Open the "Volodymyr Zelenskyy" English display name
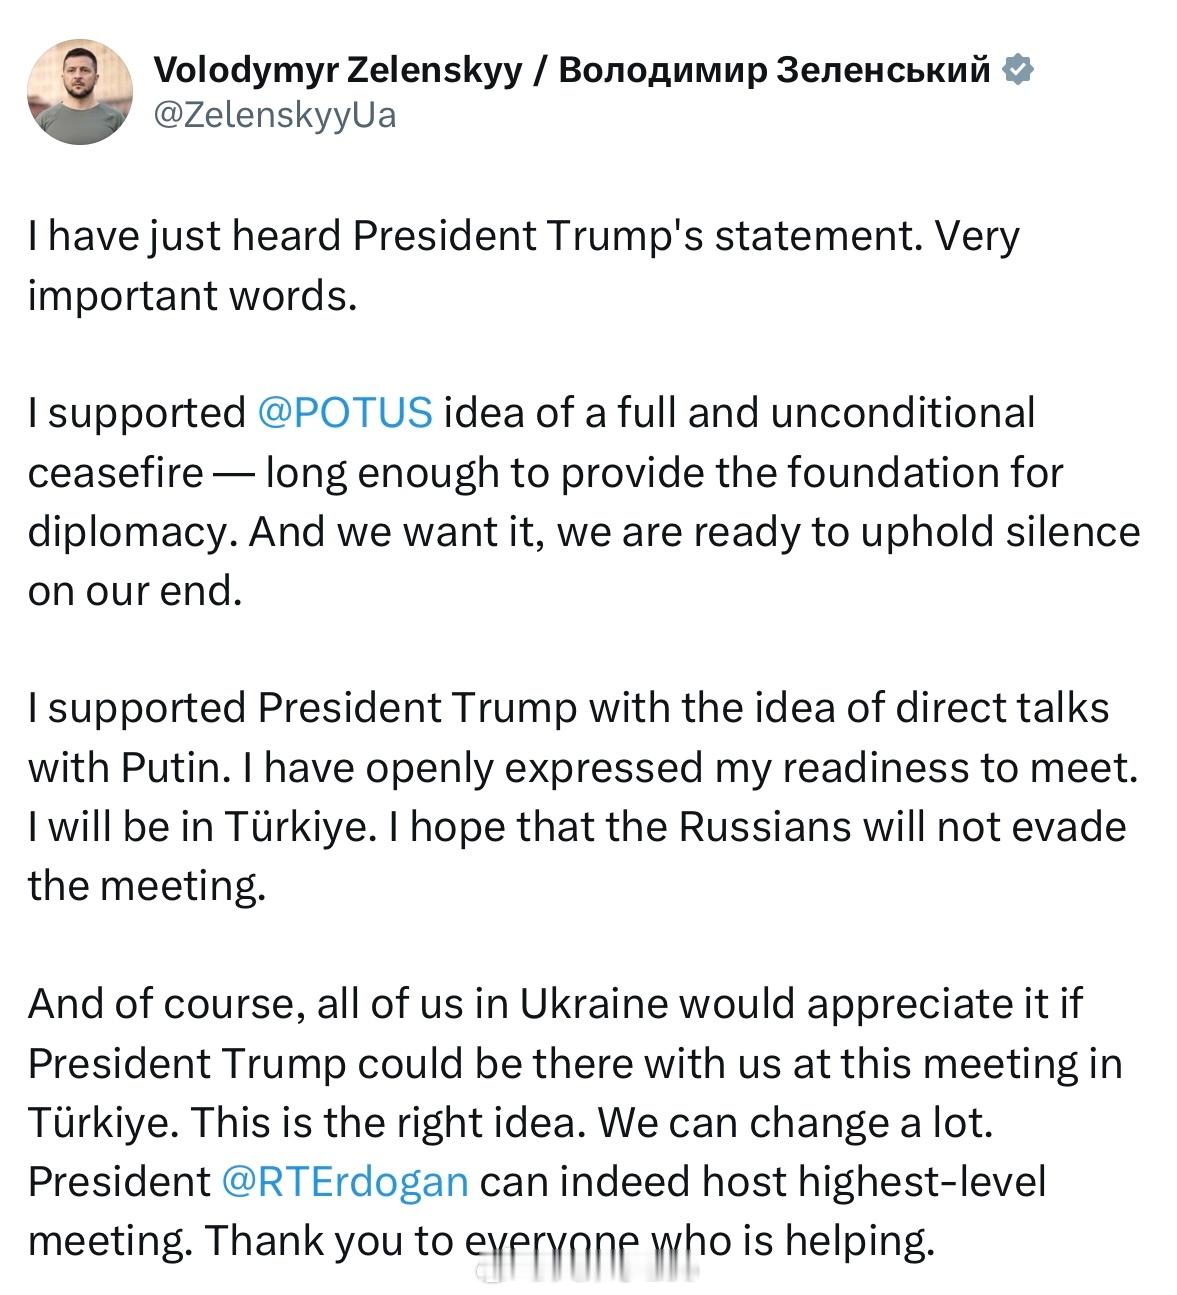This screenshot has height=1295, width=1177. [x=336, y=70]
